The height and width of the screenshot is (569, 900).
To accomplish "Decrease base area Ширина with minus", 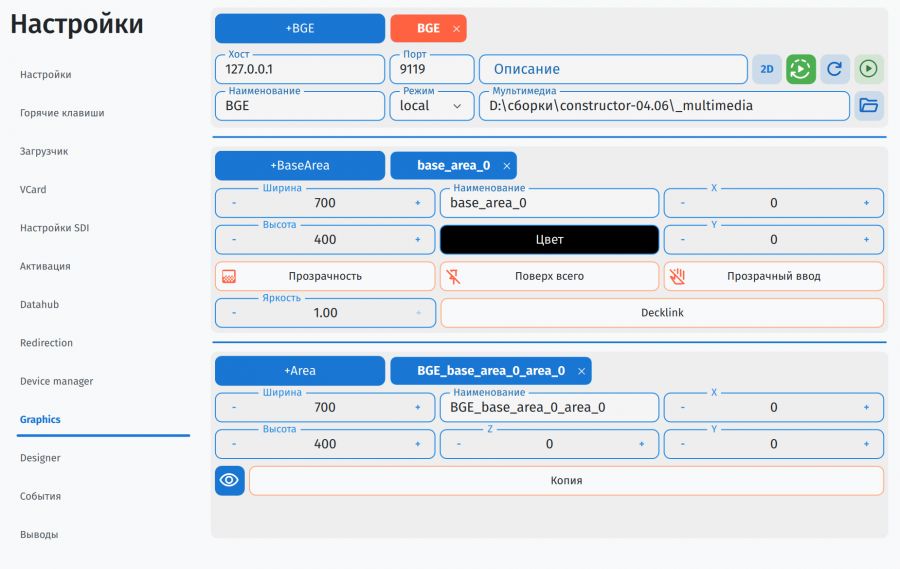I will pos(234,203).
